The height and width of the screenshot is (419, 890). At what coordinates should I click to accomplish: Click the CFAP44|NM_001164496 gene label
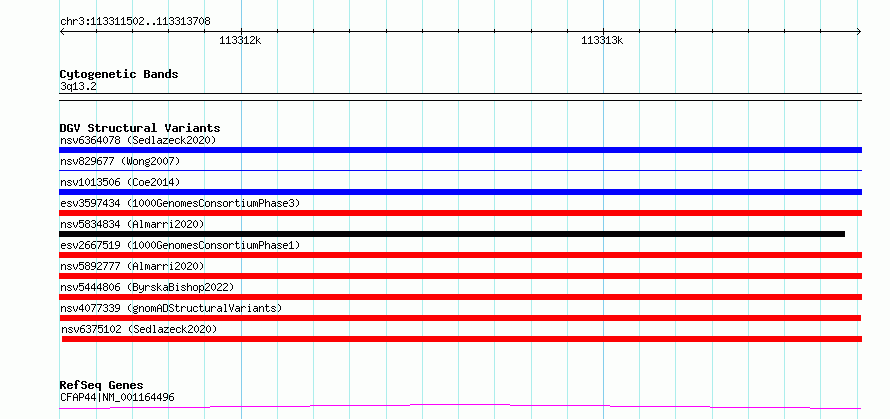click(117, 397)
